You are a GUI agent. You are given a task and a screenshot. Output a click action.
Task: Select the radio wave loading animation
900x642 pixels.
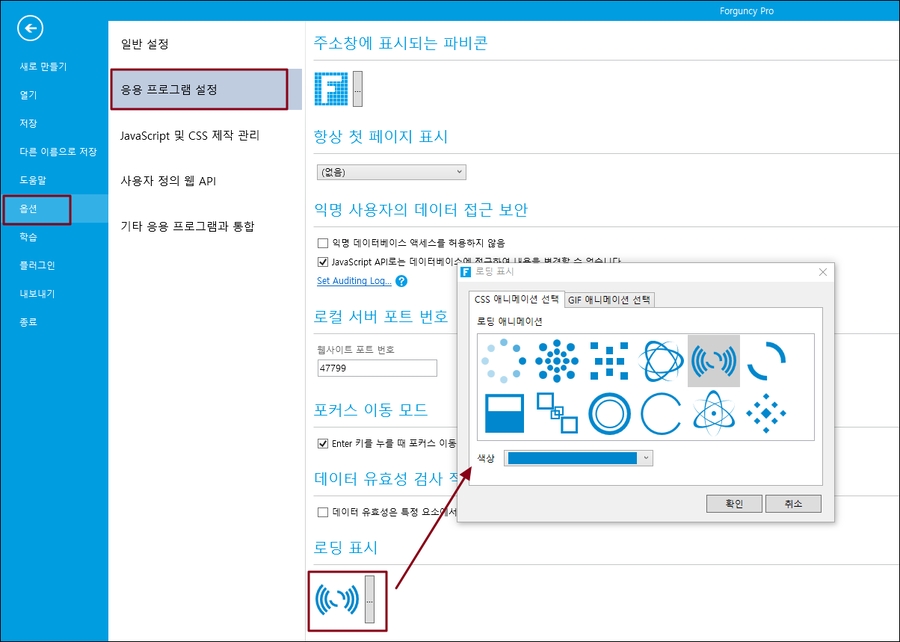(713, 361)
